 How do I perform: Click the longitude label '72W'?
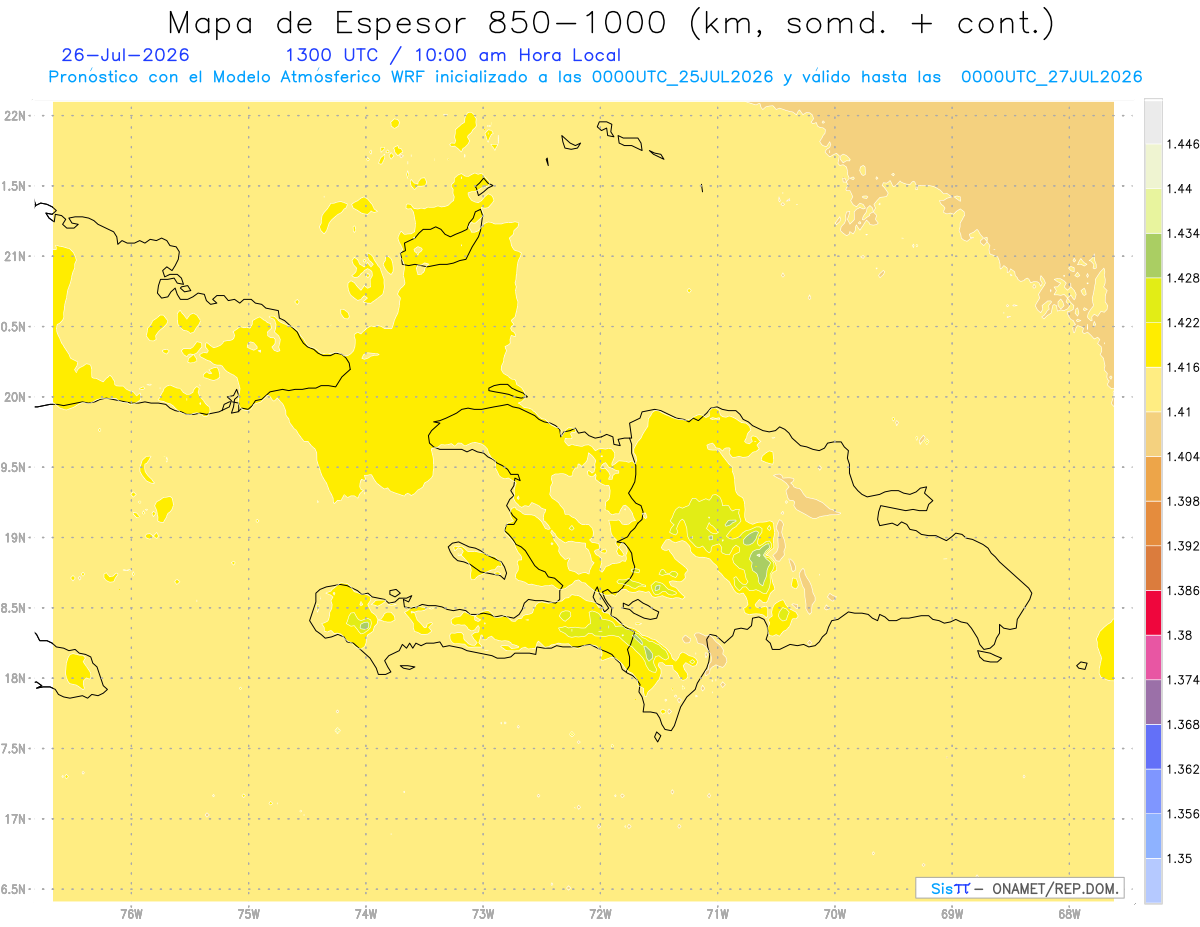(600, 913)
